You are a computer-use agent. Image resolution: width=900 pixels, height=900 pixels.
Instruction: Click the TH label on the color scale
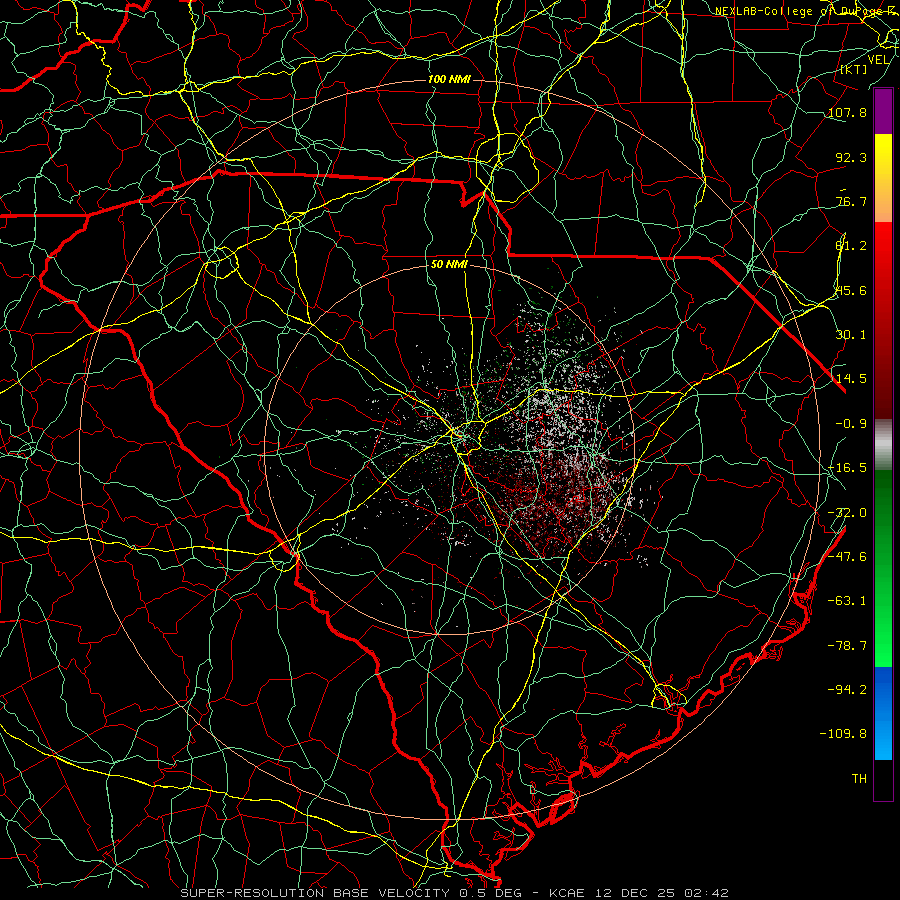coord(859,778)
